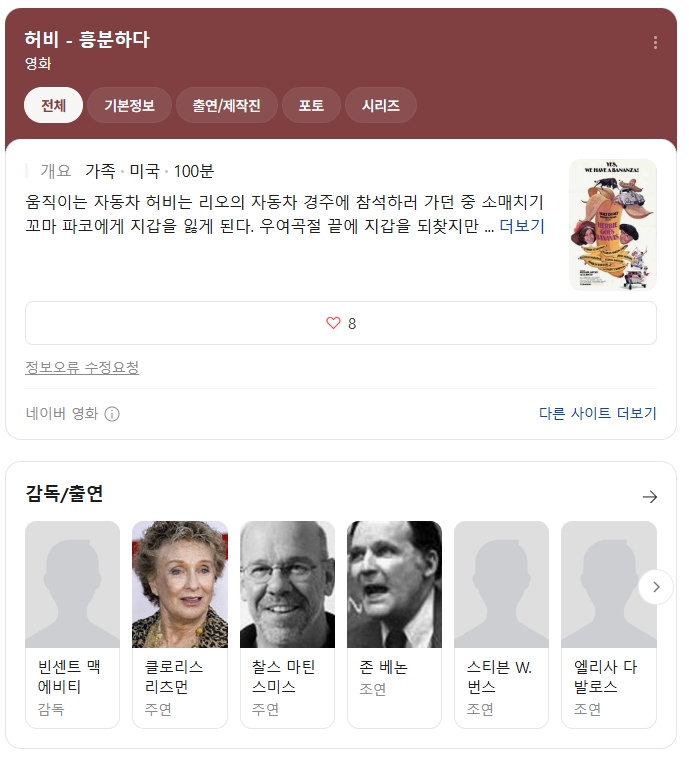The image size is (689, 773).
Task: Open the 시리즈 tab
Action: tap(381, 105)
